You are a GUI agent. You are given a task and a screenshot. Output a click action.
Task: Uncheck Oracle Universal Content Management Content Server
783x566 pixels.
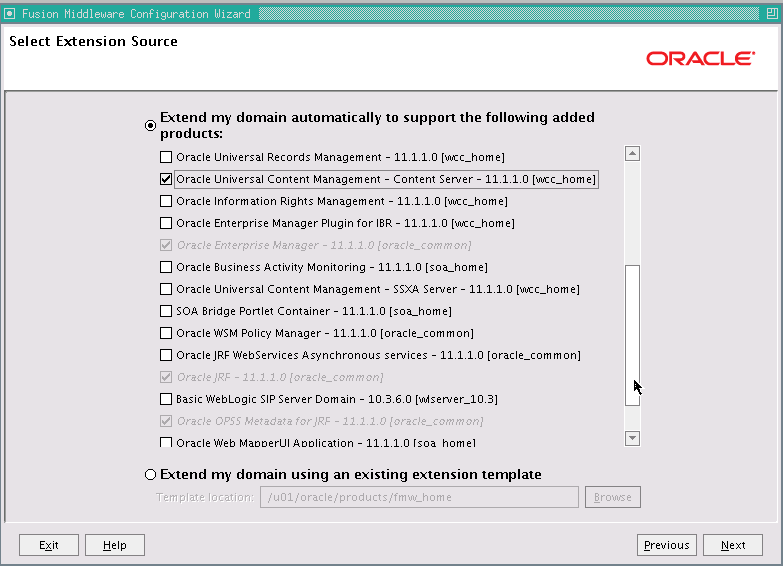pyautogui.click(x=166, y=179)
